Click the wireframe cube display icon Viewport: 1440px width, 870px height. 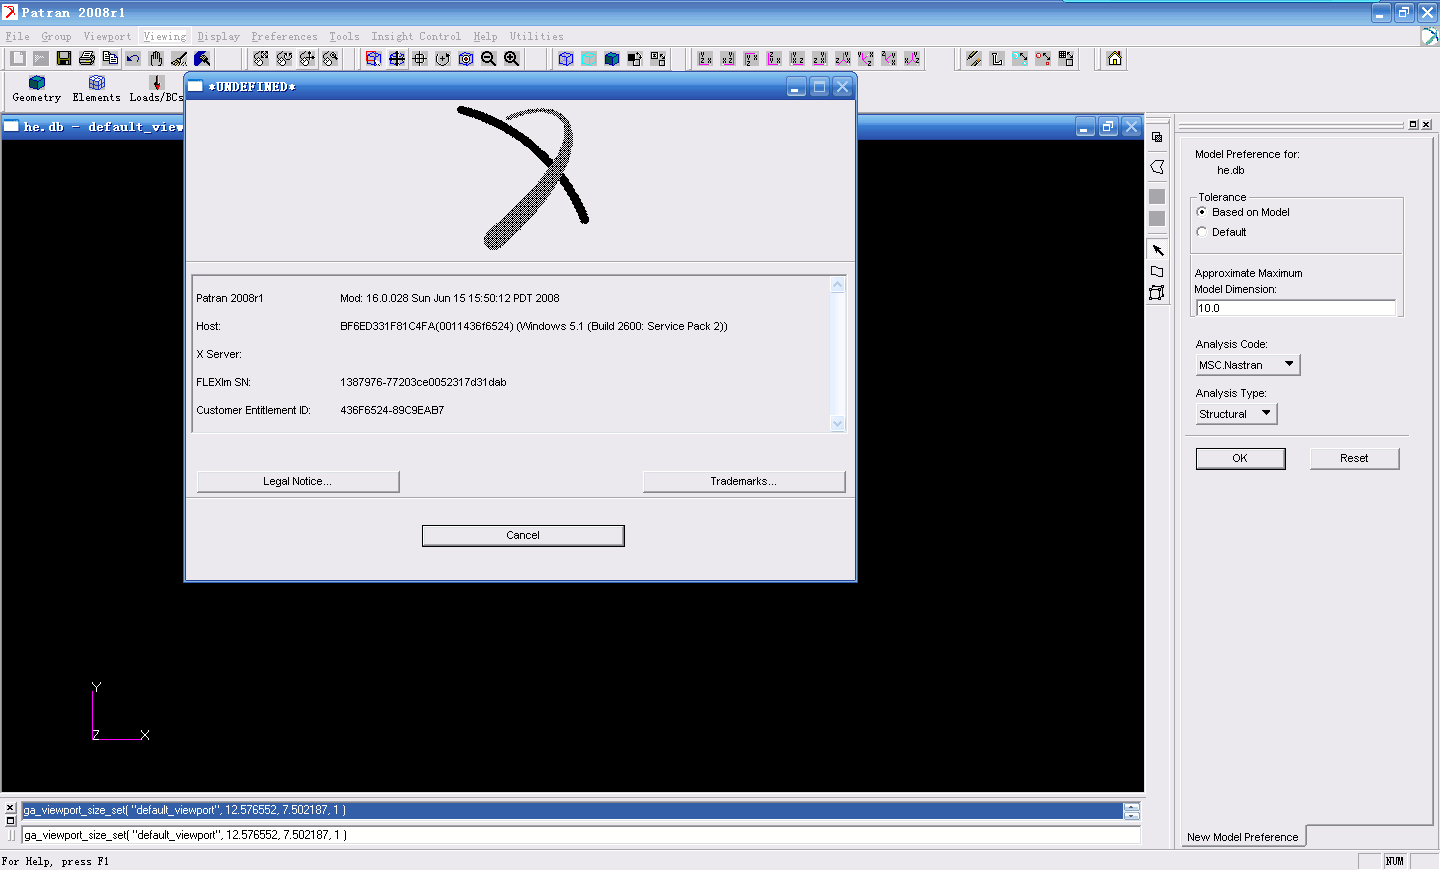566,59
